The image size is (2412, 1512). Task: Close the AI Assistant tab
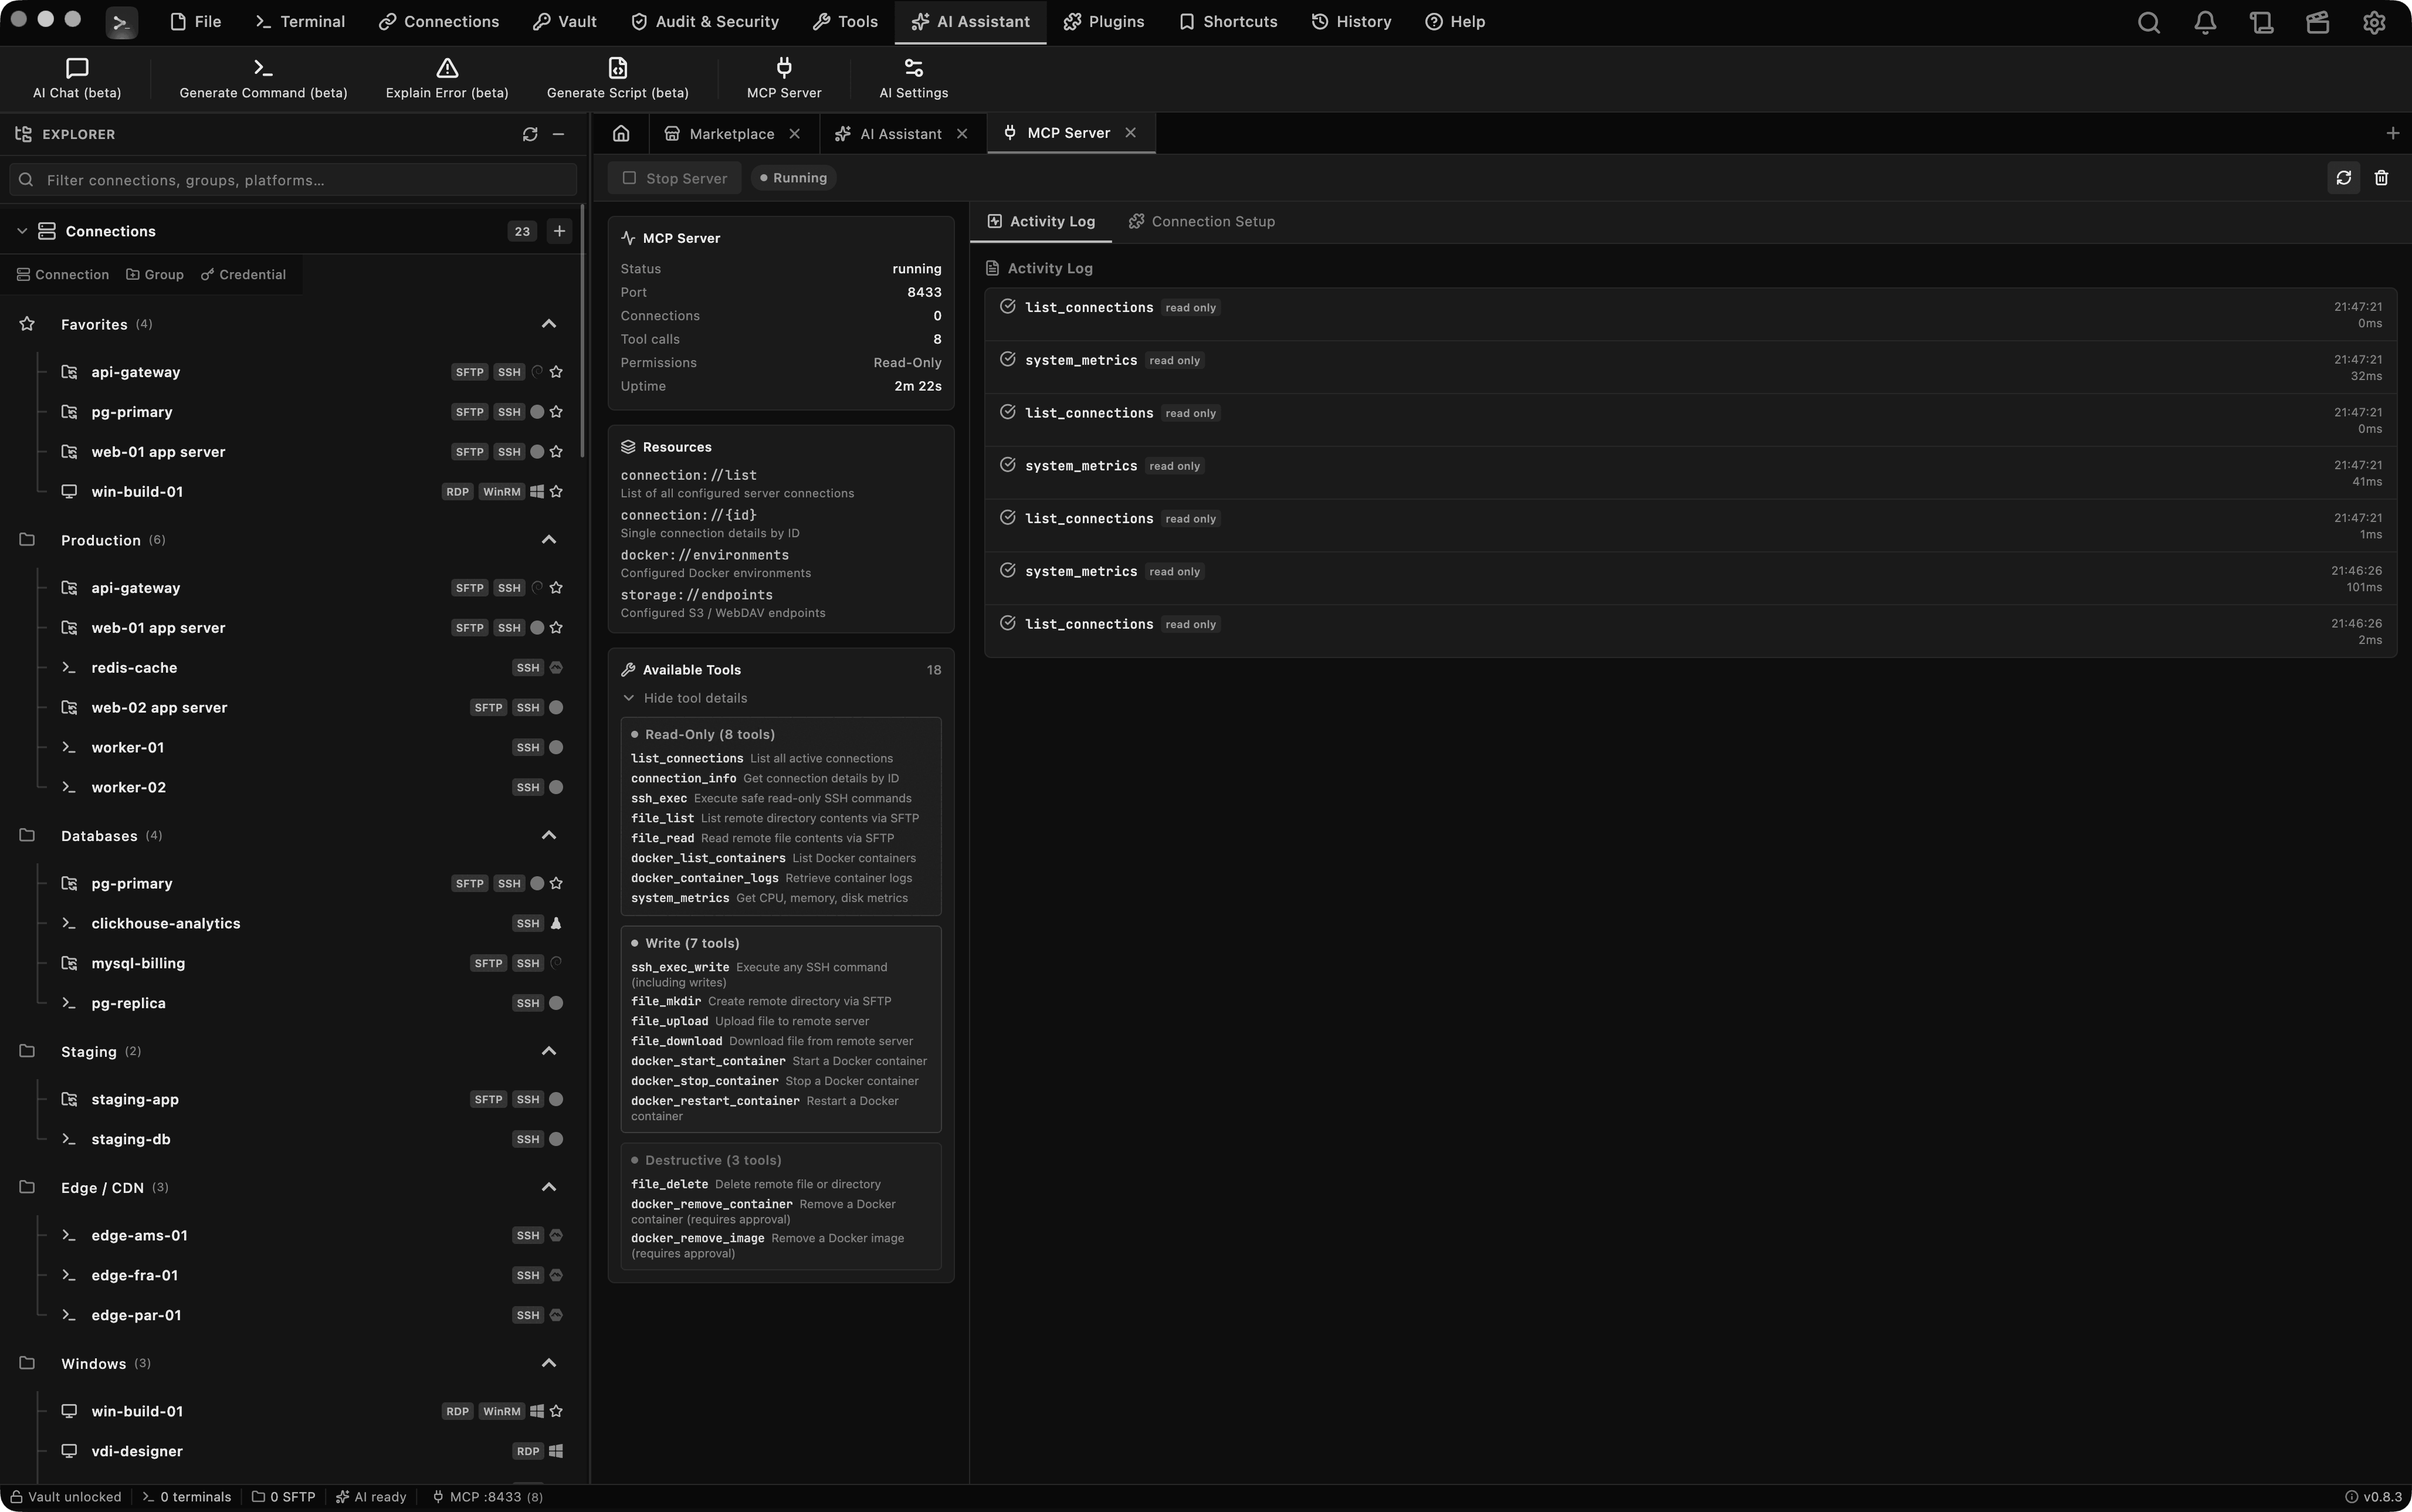(962, 134)
